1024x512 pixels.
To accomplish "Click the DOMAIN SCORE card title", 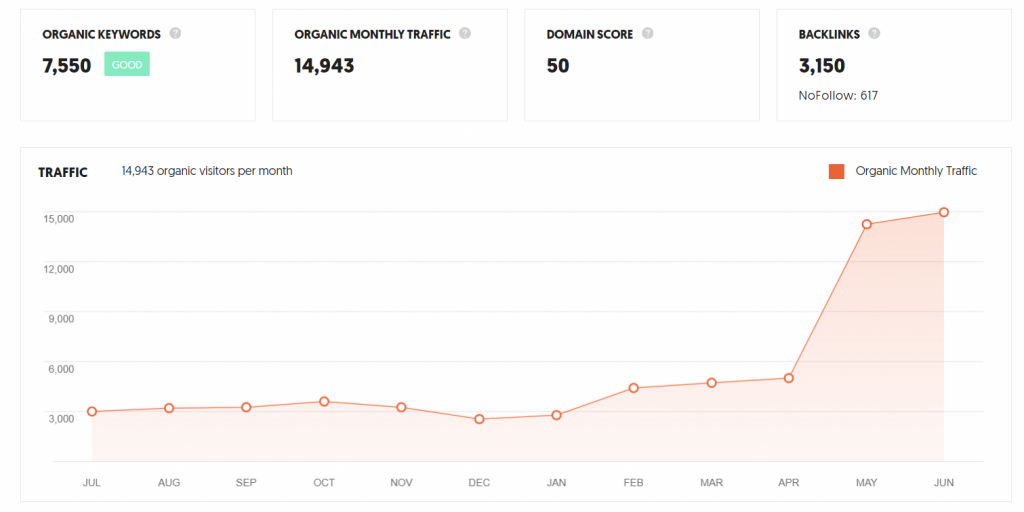I will point(590,35).
